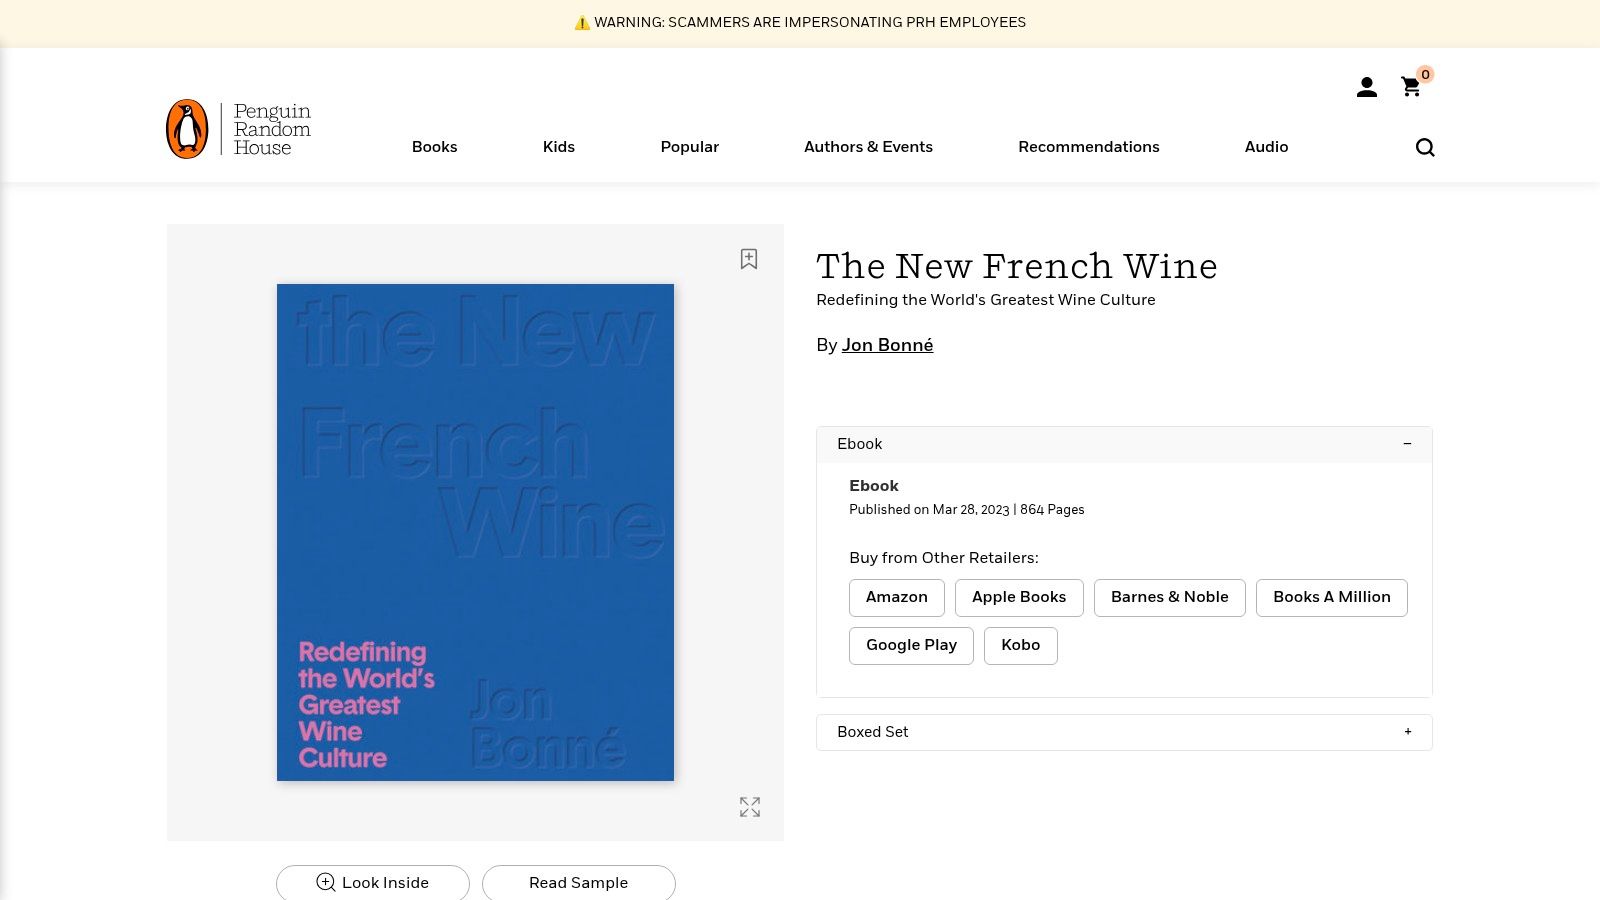Select the Barnes & Noble retailer
The height and width of the screenshot is (900, 1600).
(1170, 598)
